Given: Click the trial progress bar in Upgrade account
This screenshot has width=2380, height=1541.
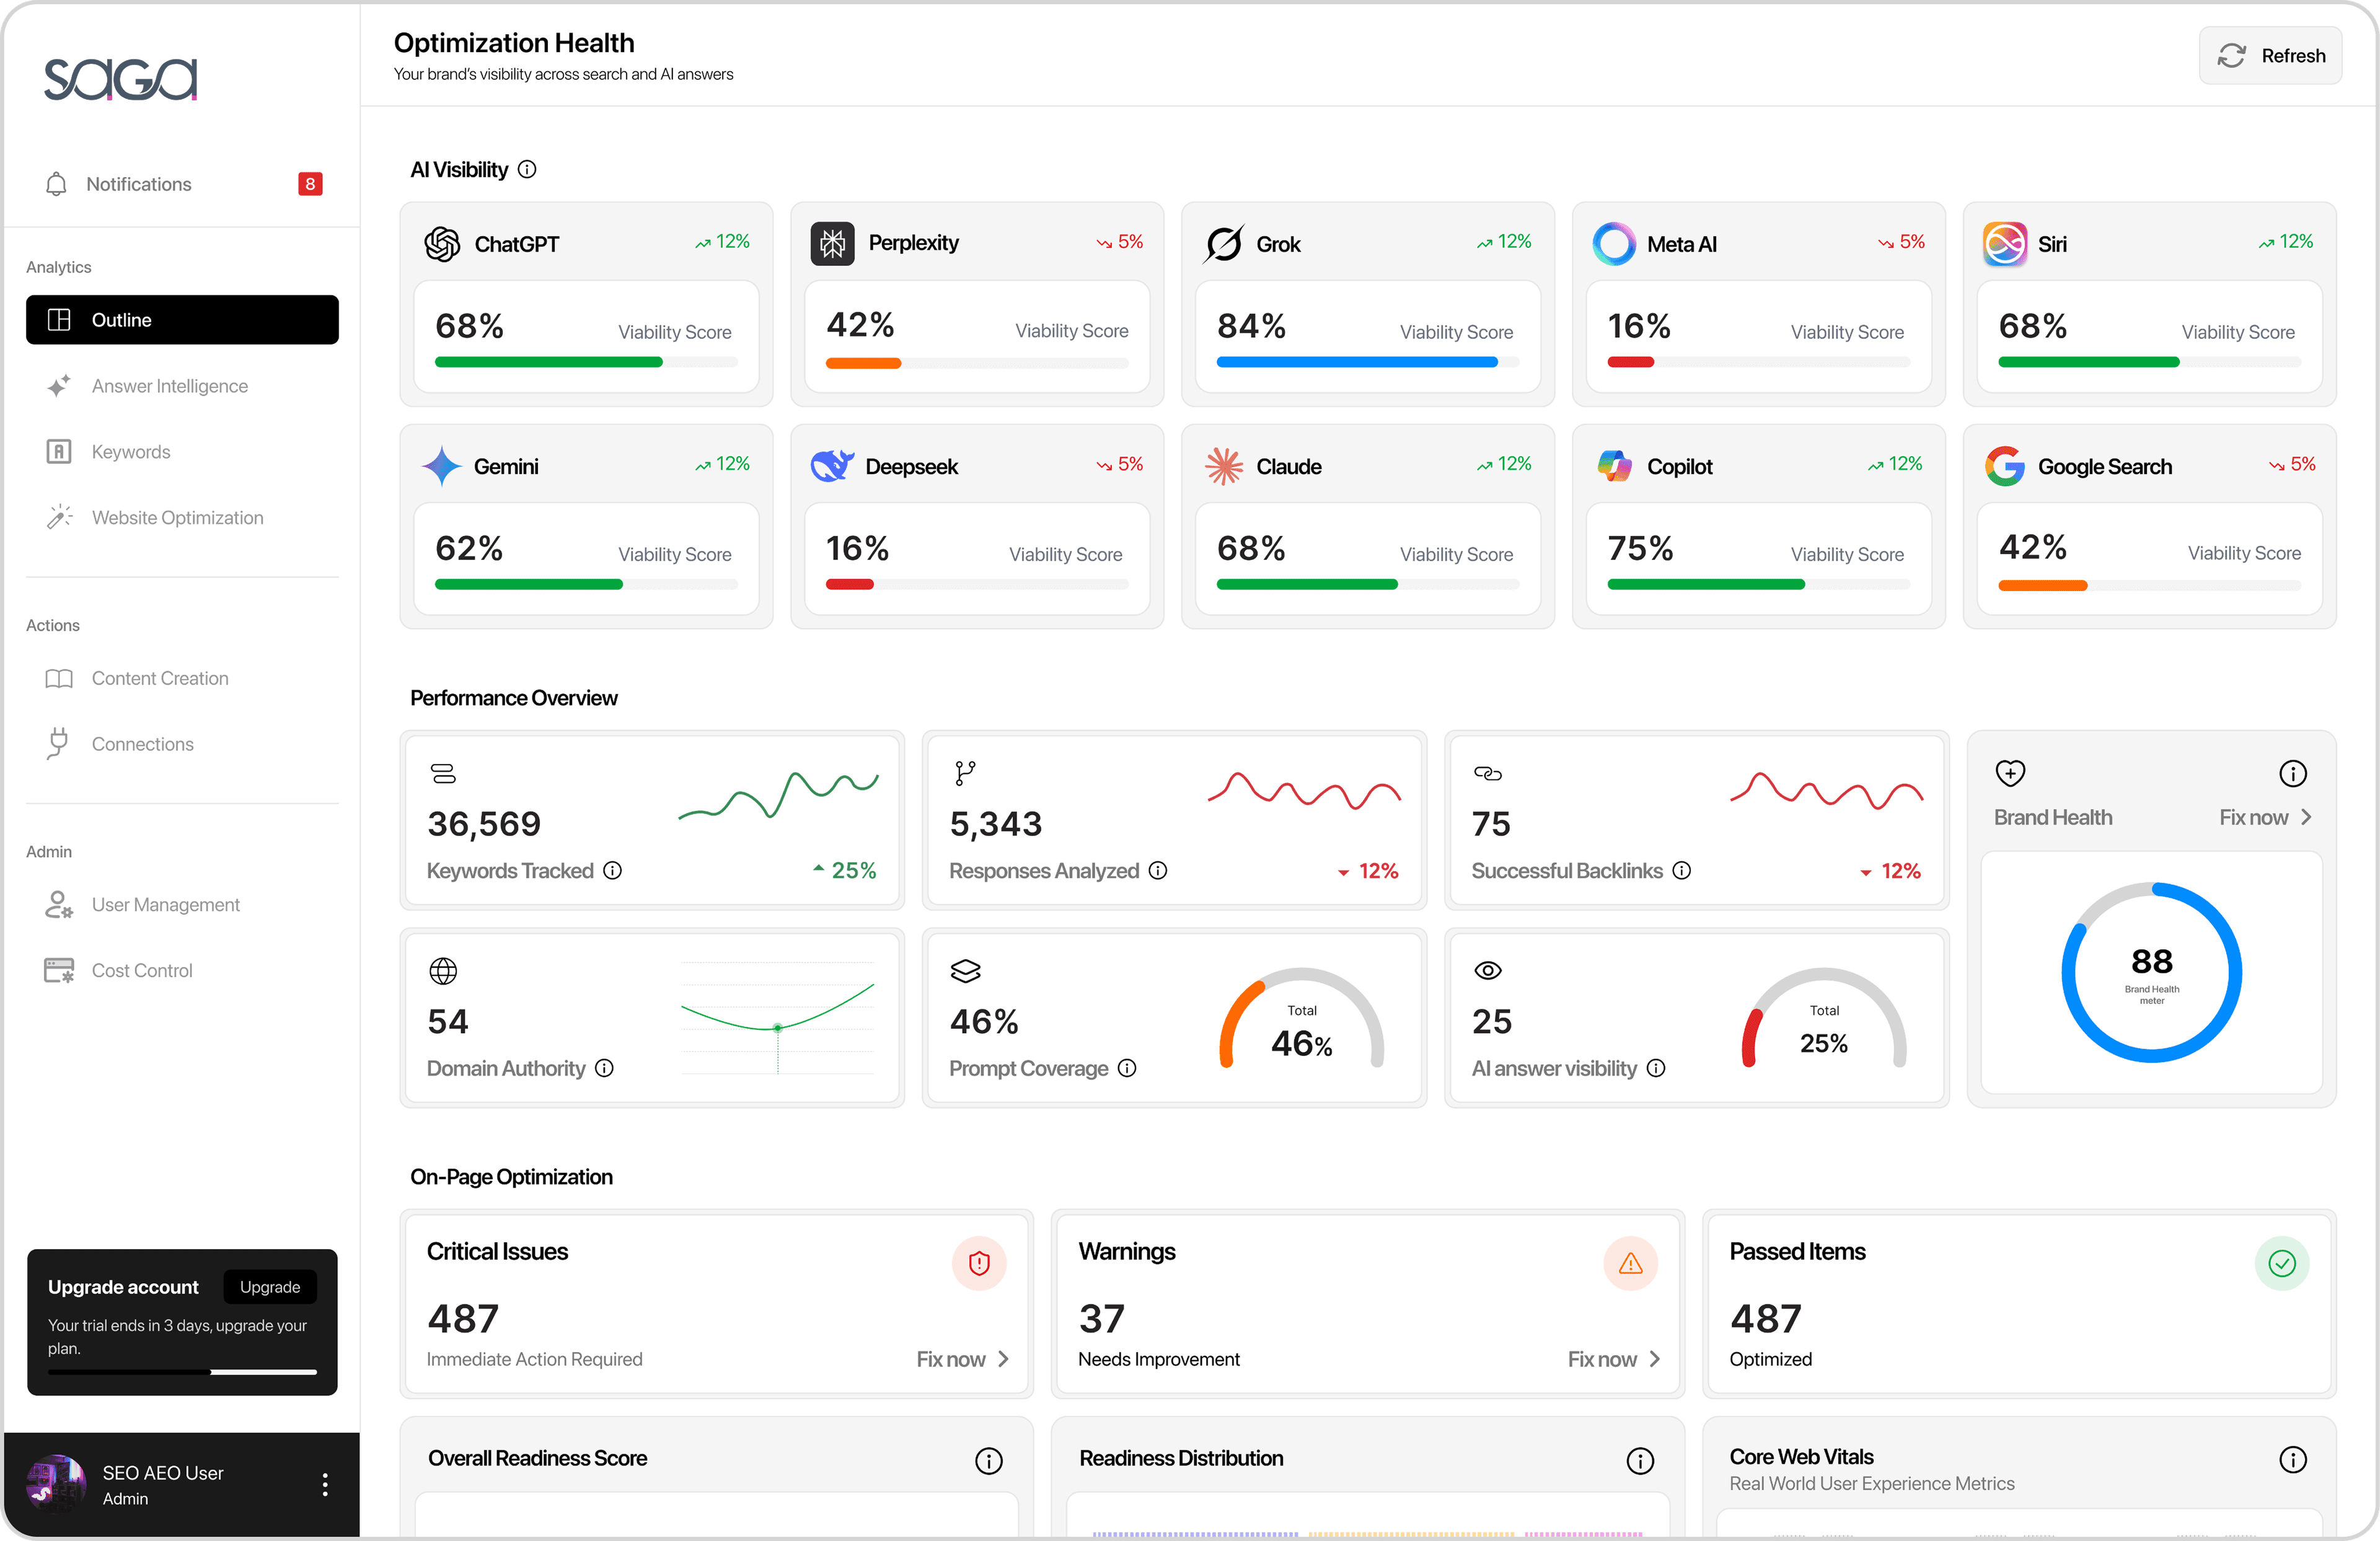Looking at the screenshot, I should (x=182, y=1372).
